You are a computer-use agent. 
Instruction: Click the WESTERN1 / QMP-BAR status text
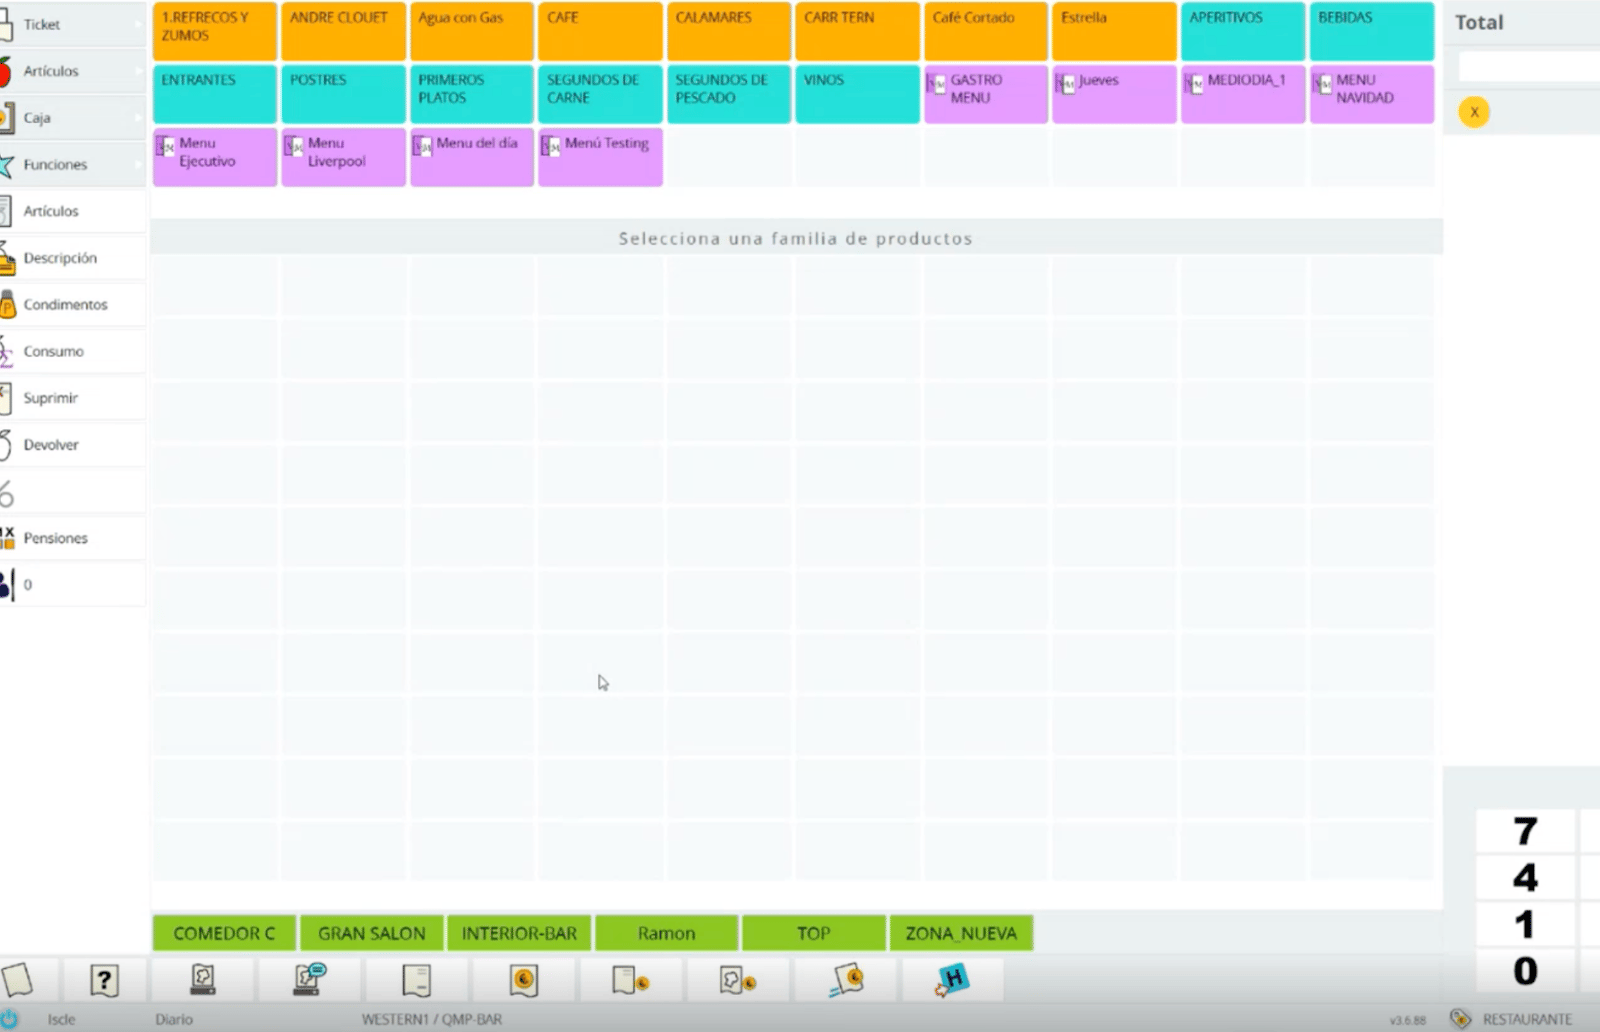coord(432,1019)
